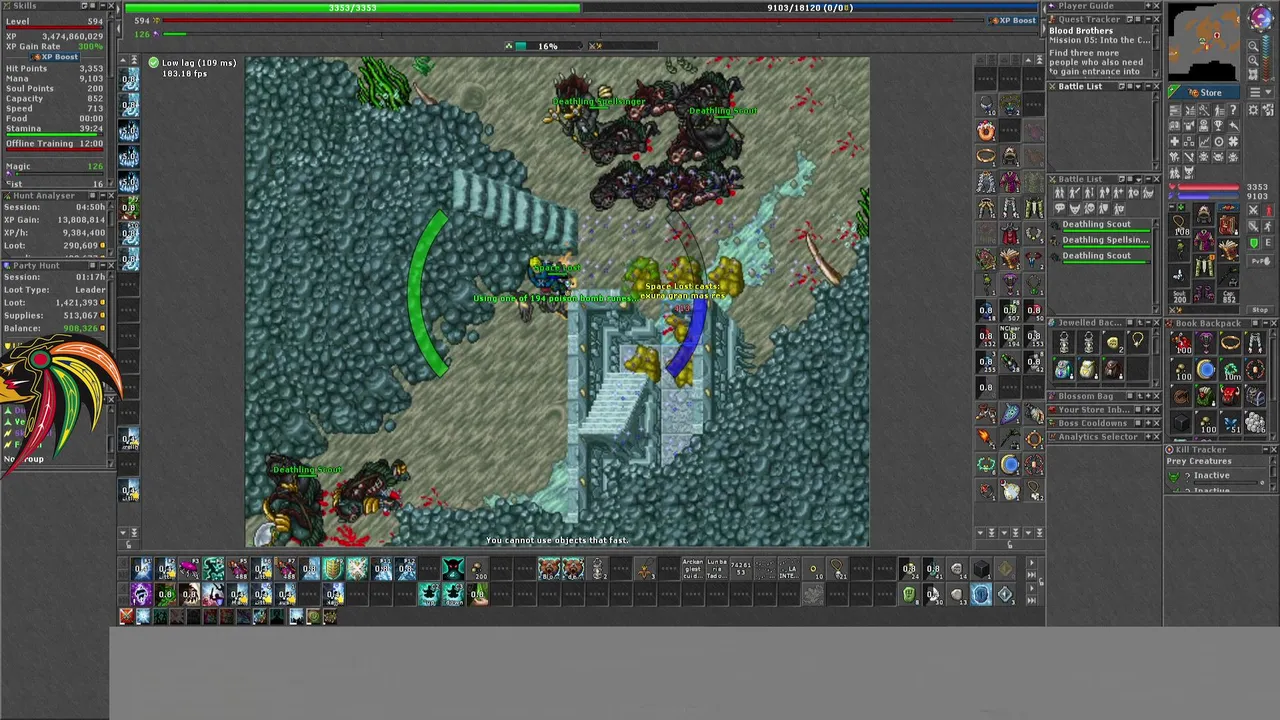
Task: Click the flaming torch item on the right action bar
Action: 986,439
